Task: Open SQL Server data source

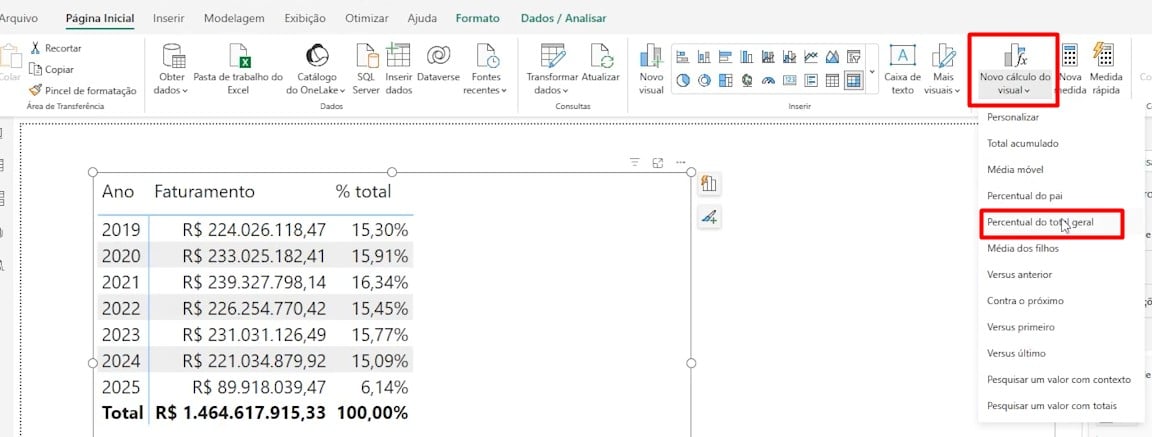Action: (366, 67)
